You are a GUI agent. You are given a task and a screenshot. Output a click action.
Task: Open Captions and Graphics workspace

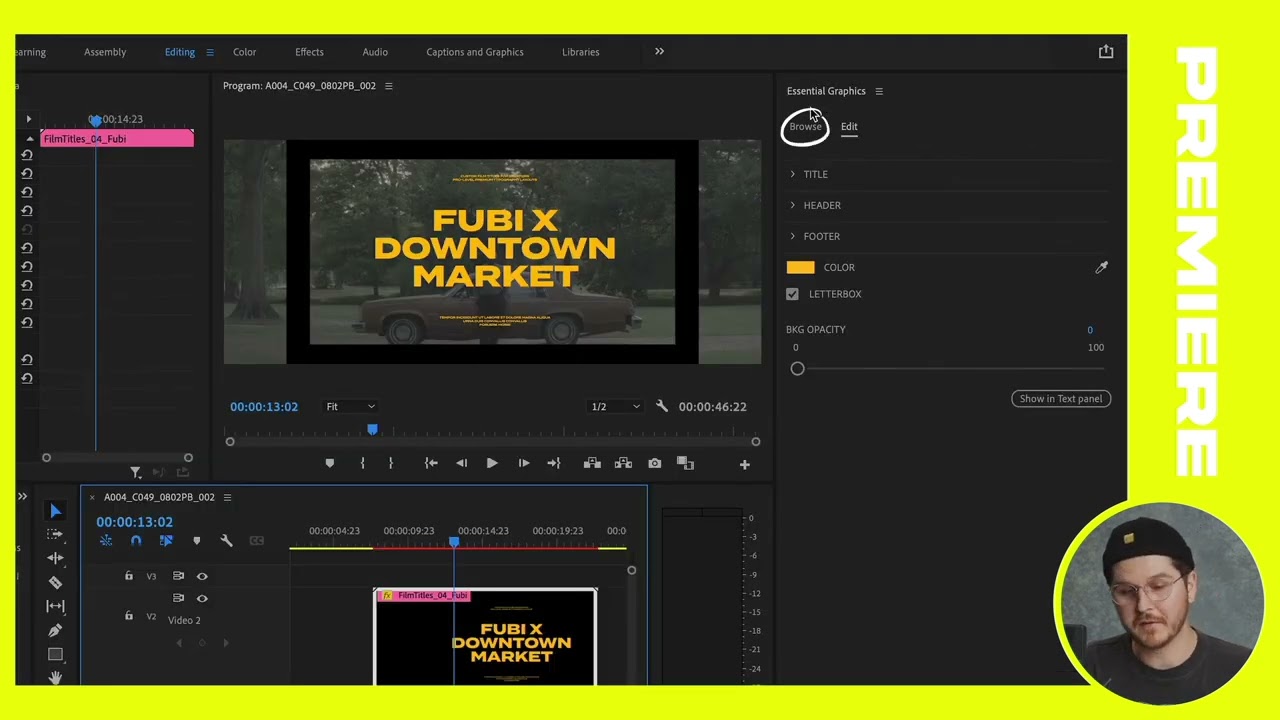(475, 52)
